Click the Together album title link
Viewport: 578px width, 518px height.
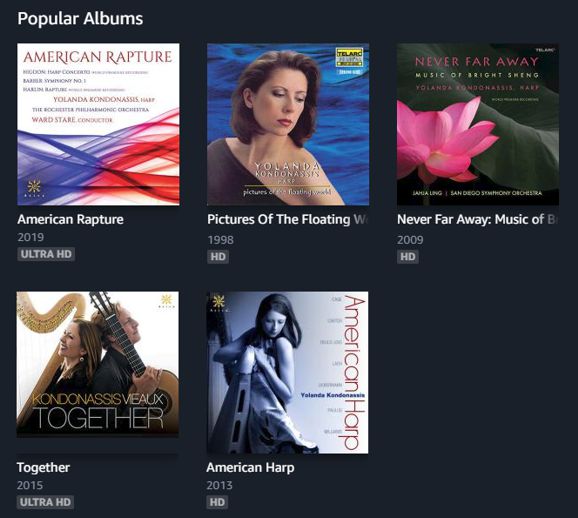43,467
